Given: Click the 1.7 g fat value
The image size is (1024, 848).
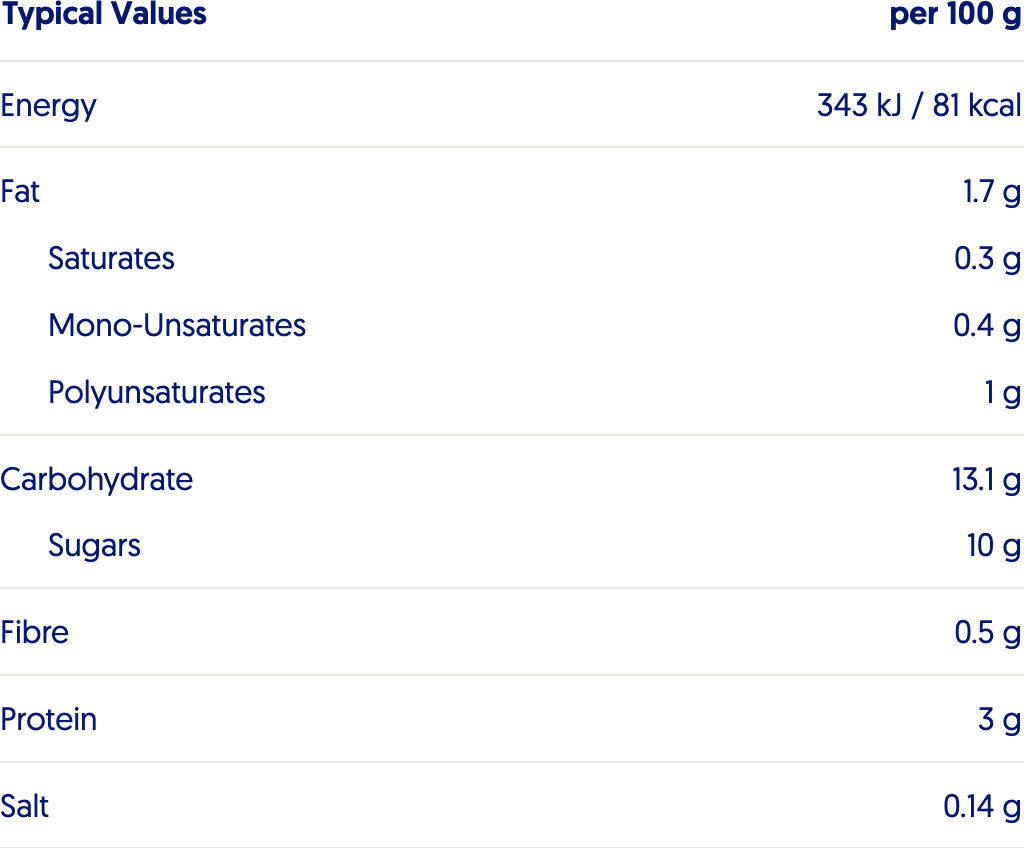Looking at the screenshot, I should 992,193.
